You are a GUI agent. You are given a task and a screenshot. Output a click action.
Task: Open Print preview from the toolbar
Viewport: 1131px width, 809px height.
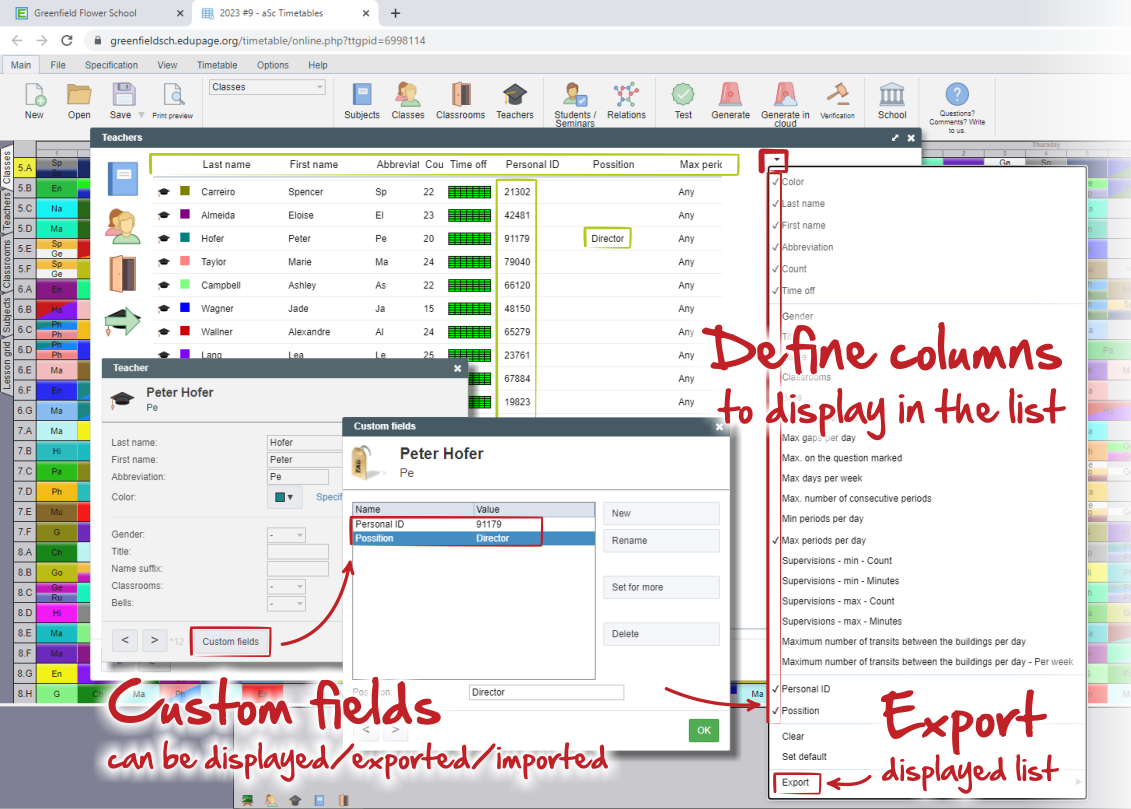coord(173,100)
